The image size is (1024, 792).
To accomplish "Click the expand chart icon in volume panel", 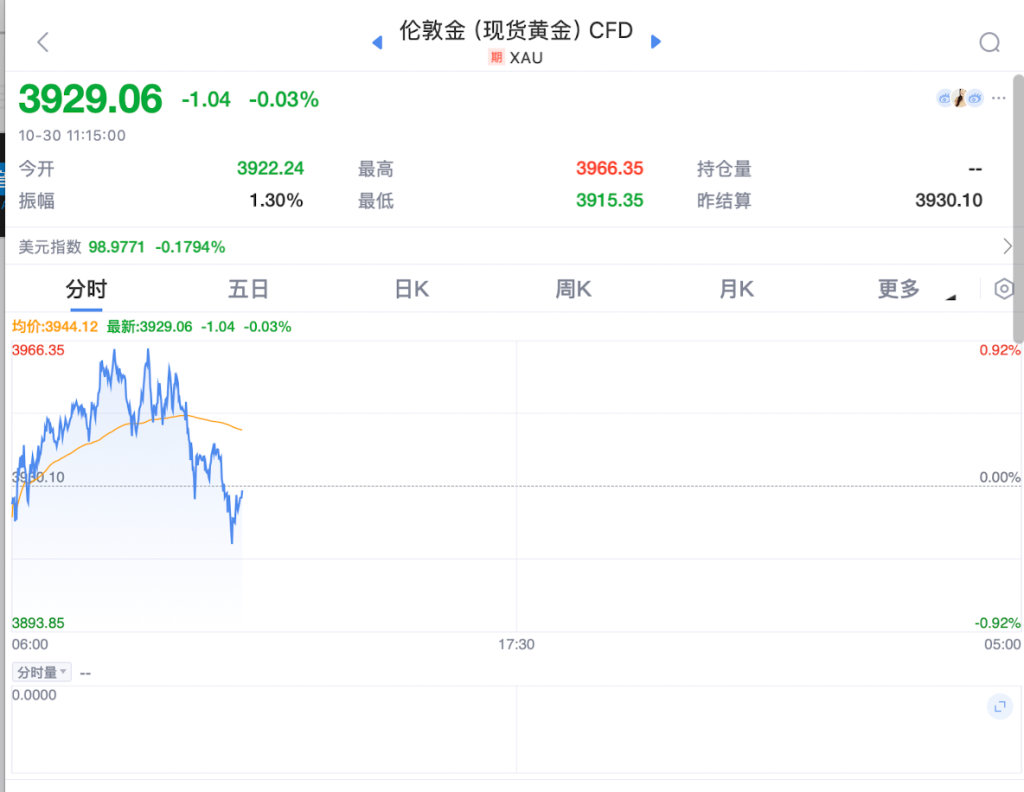I will (x=999, y=707).
